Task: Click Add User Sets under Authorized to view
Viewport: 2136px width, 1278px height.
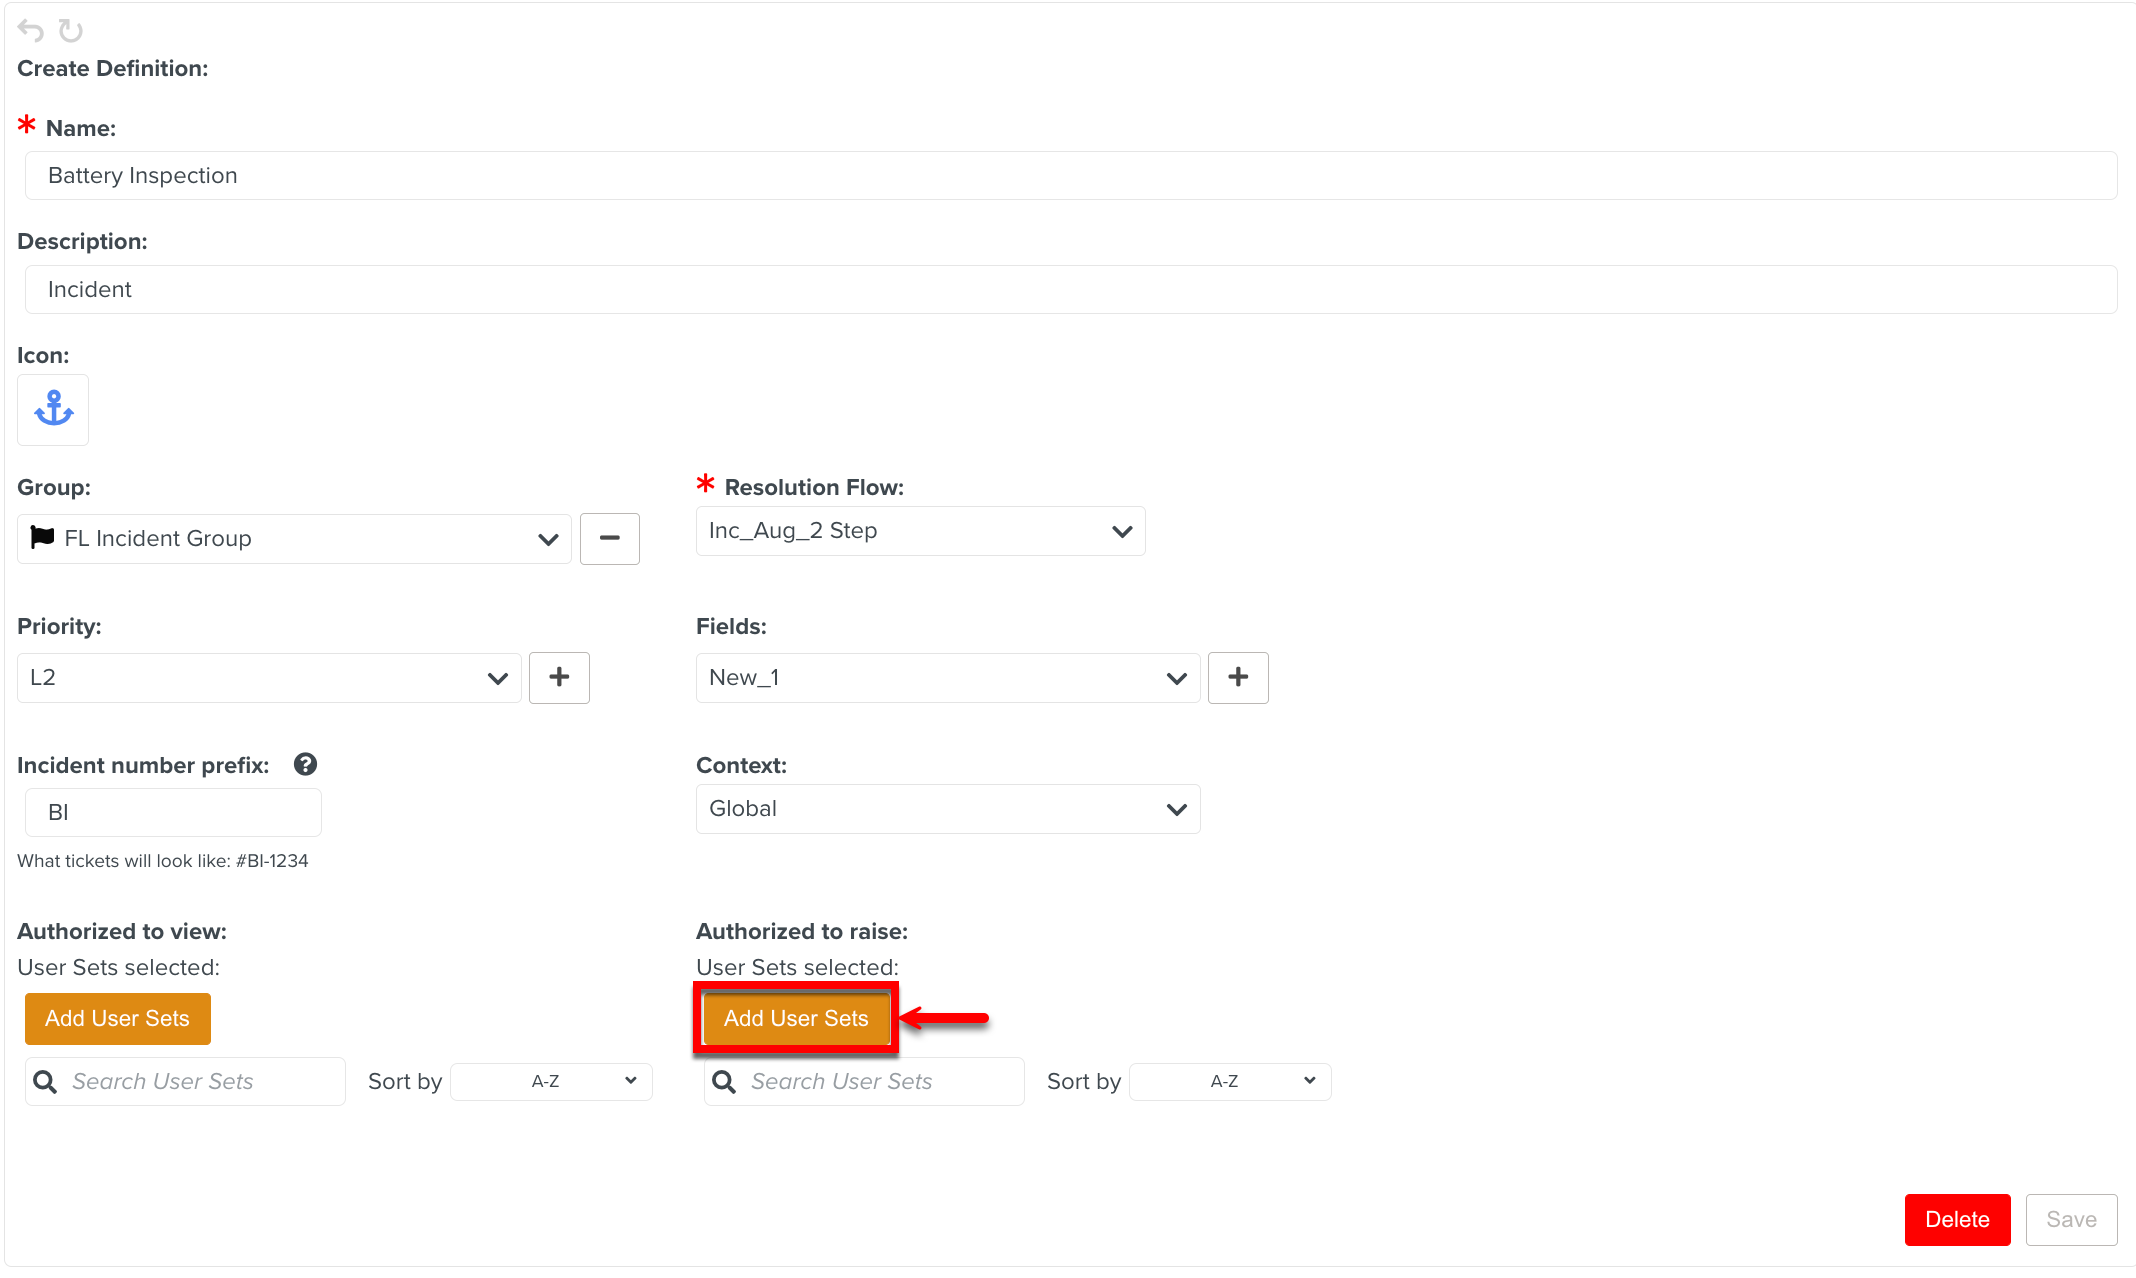Action: tap(117, 1018)
